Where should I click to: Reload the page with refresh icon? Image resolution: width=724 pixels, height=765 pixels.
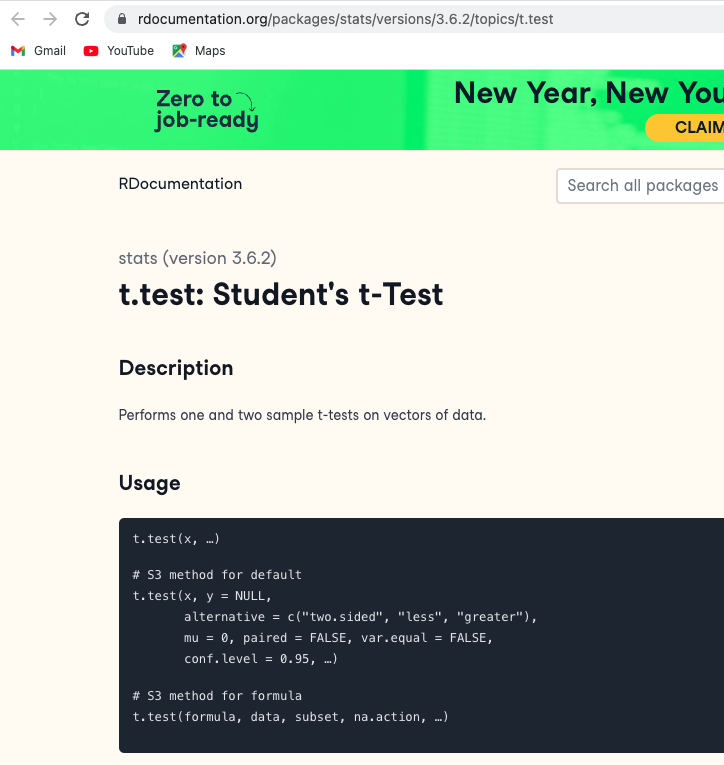[82, 19]
